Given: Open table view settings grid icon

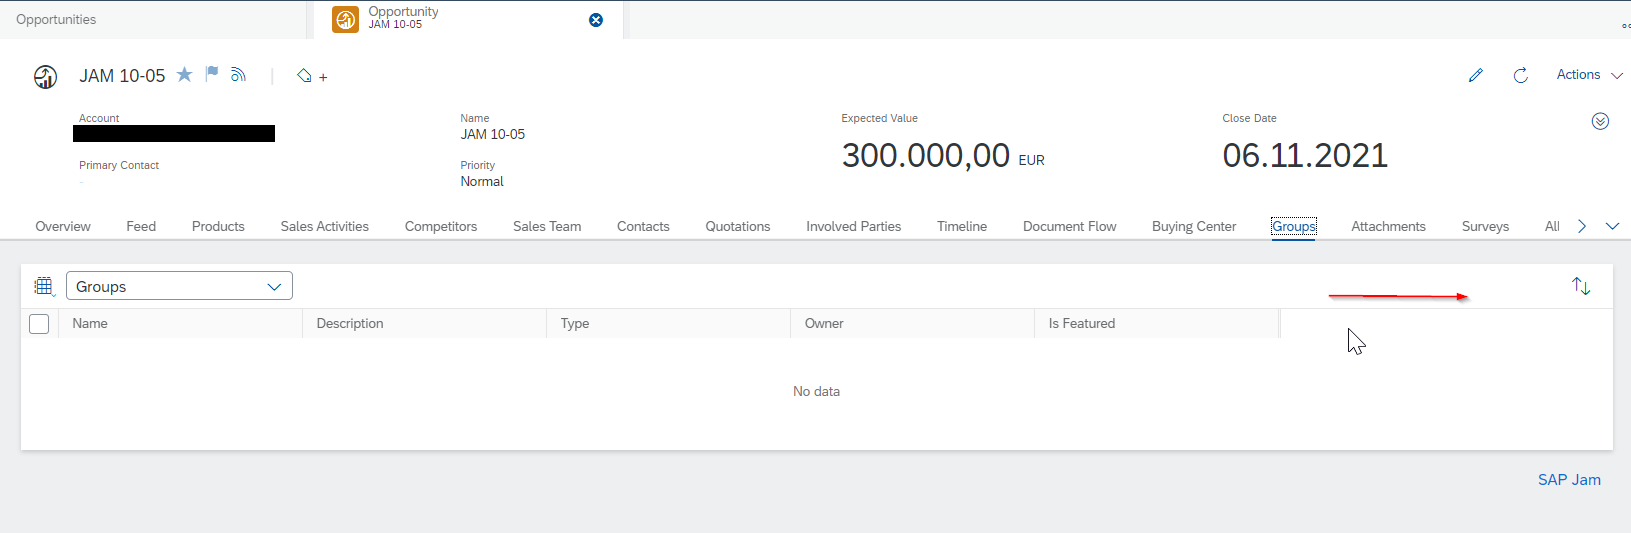Looking at the screenshot, I should pyautogui.click(x=44, y=286).
